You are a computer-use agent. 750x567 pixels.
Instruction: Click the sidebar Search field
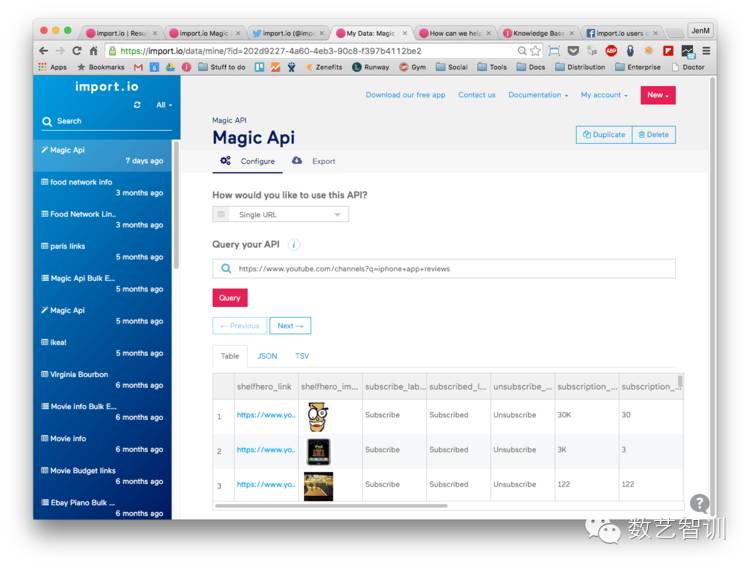coord(107,122)
